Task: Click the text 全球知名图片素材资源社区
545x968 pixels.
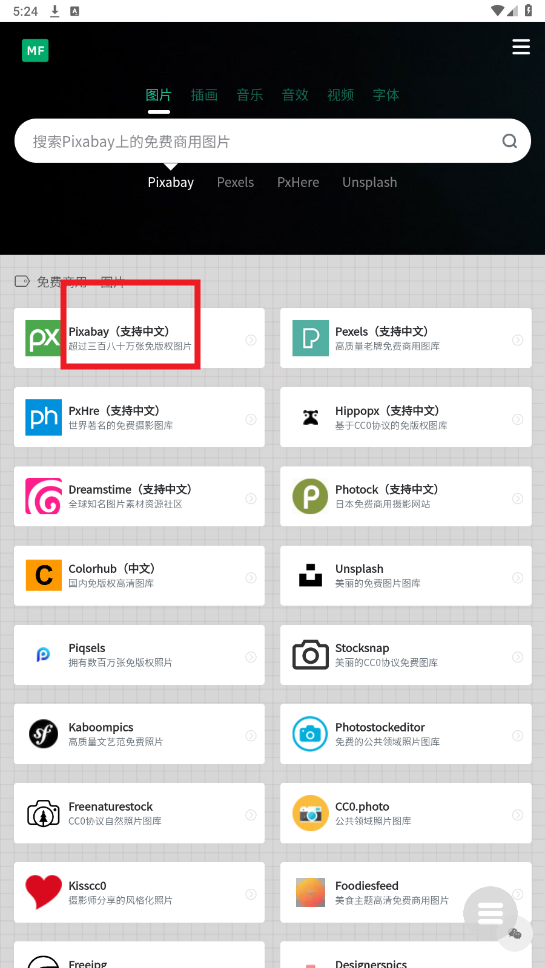Action: (x=125, y=505)
